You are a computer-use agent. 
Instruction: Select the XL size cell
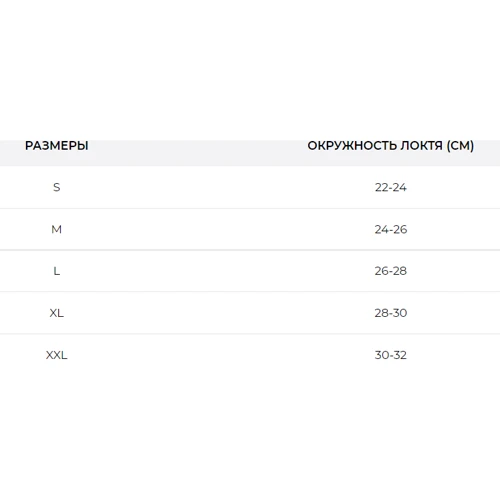(x=57, y=313)
